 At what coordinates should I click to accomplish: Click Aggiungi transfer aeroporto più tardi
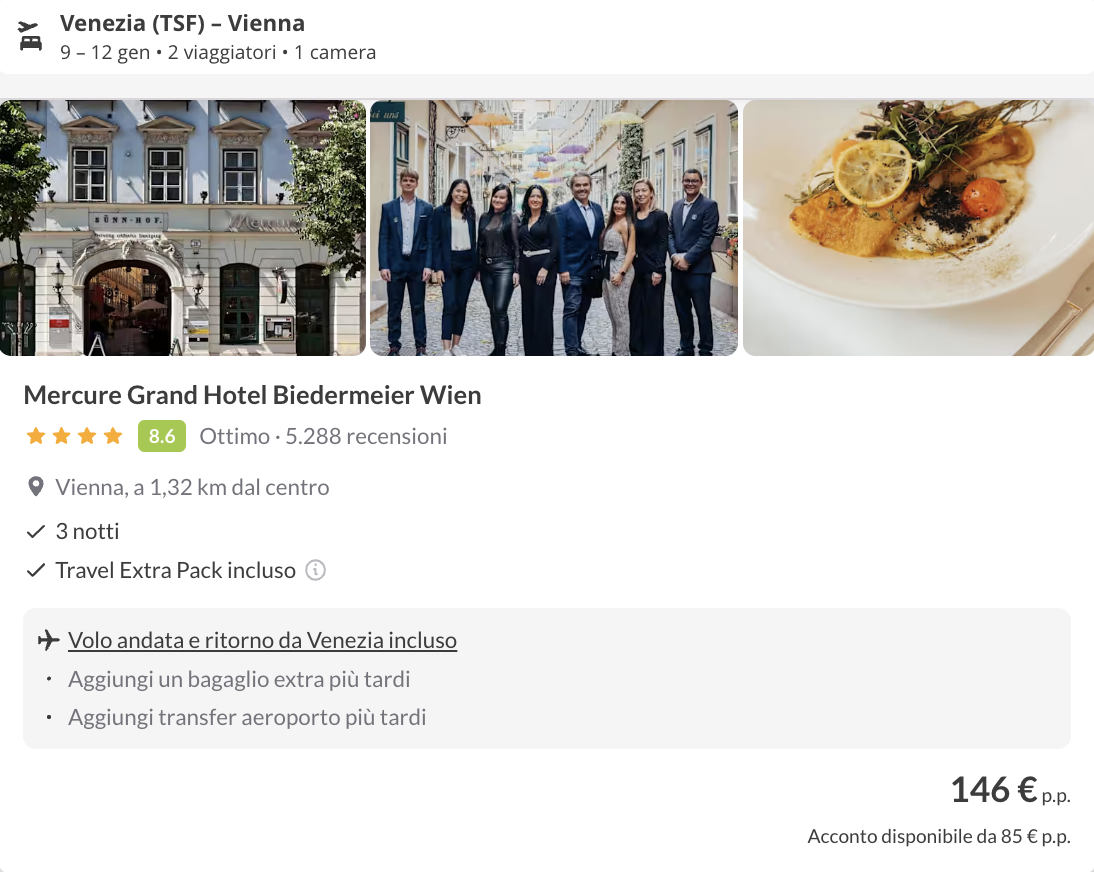click(x=247, y=717)
